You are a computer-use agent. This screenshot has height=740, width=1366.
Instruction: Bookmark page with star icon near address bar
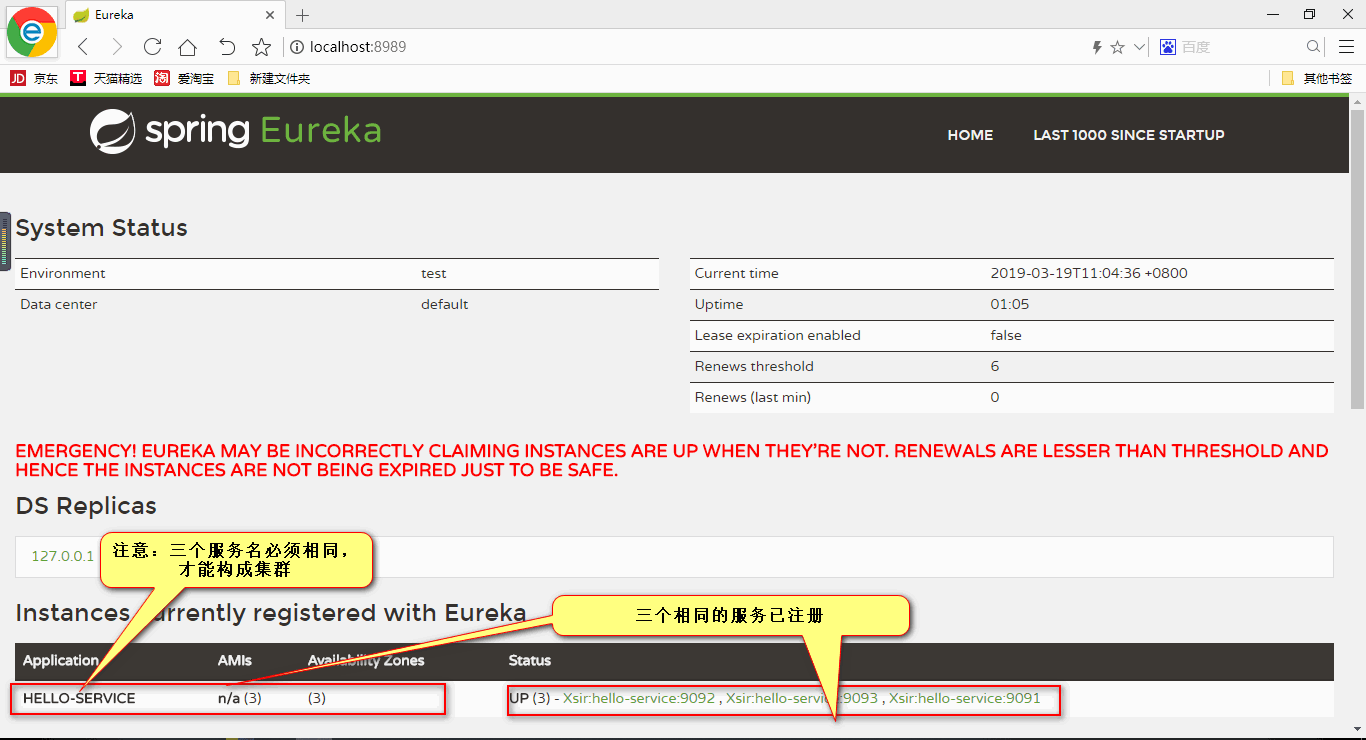click(x=261, y=47)
